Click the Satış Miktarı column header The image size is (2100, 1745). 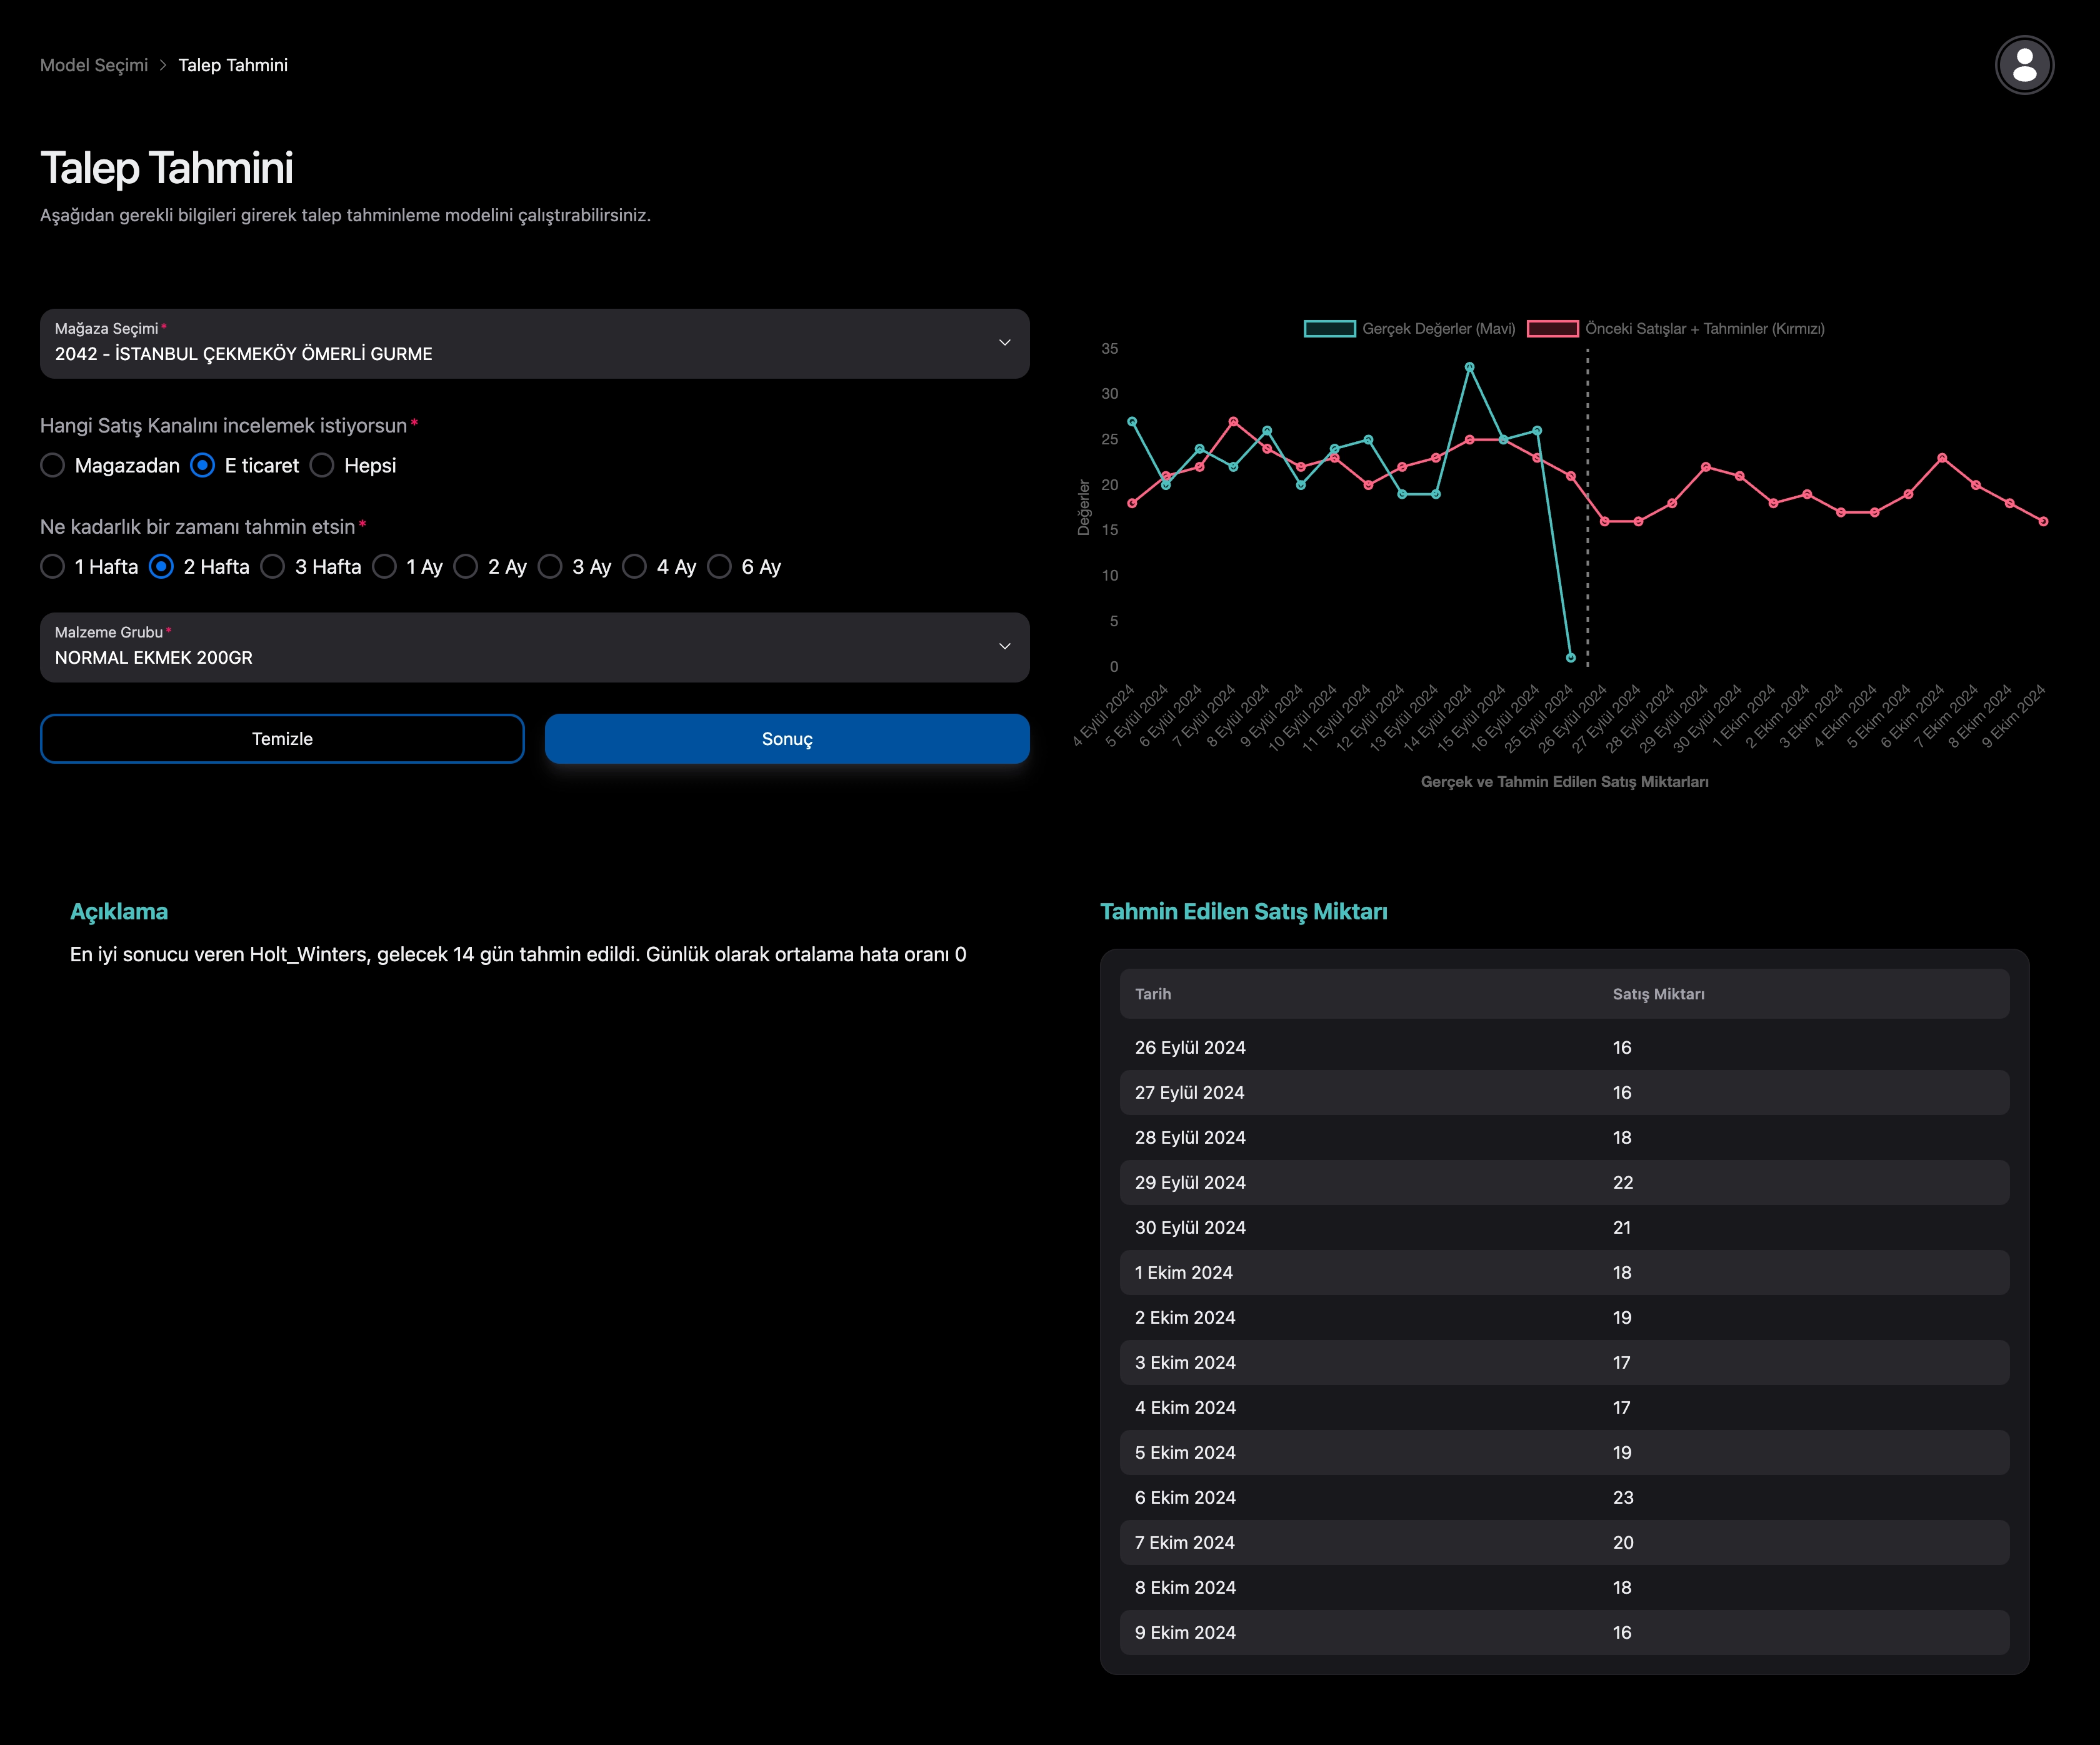1658,994
